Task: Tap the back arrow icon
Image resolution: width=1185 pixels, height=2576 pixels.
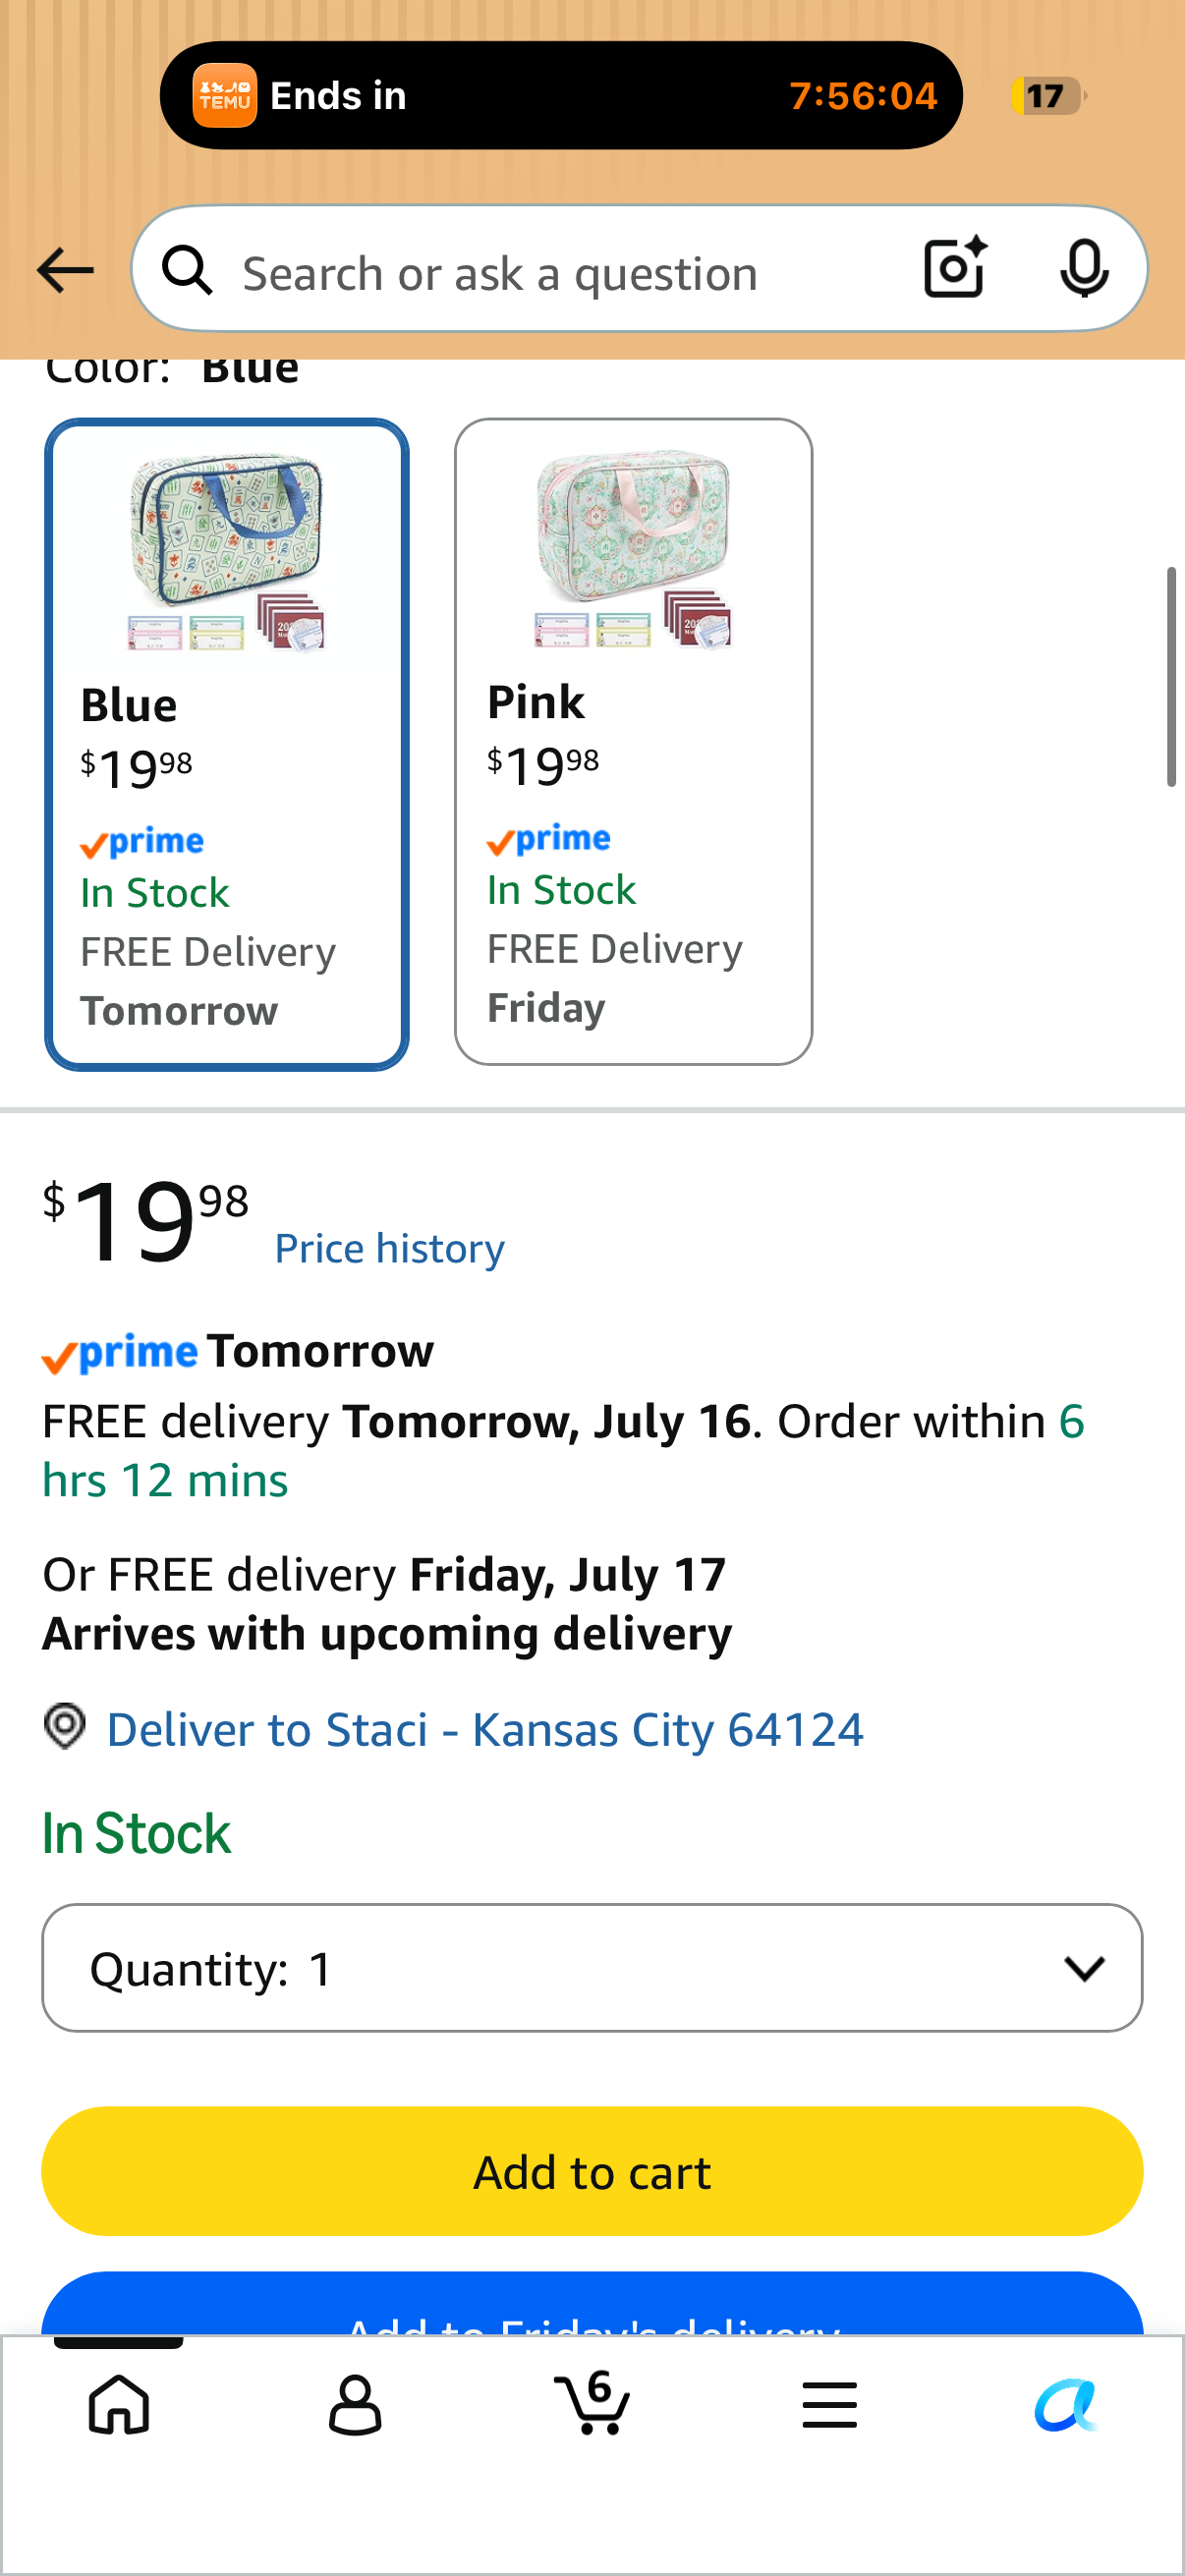Action: tap(65, 270)
